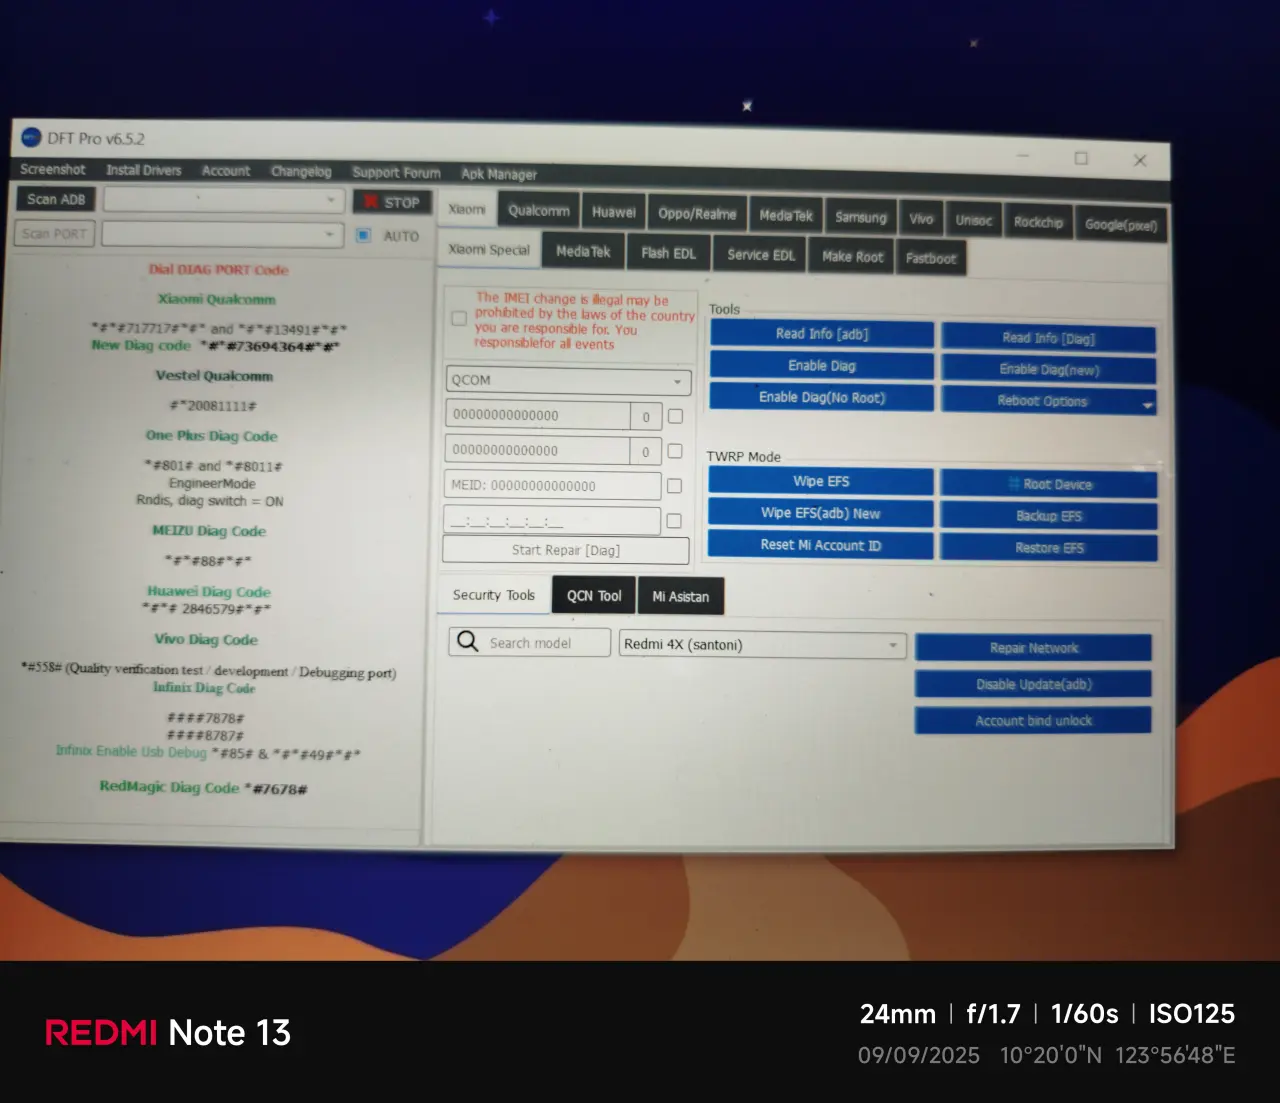Click the Restore EFS button
This screenshot has width=1280, height=1103.
pos(1049,548)
